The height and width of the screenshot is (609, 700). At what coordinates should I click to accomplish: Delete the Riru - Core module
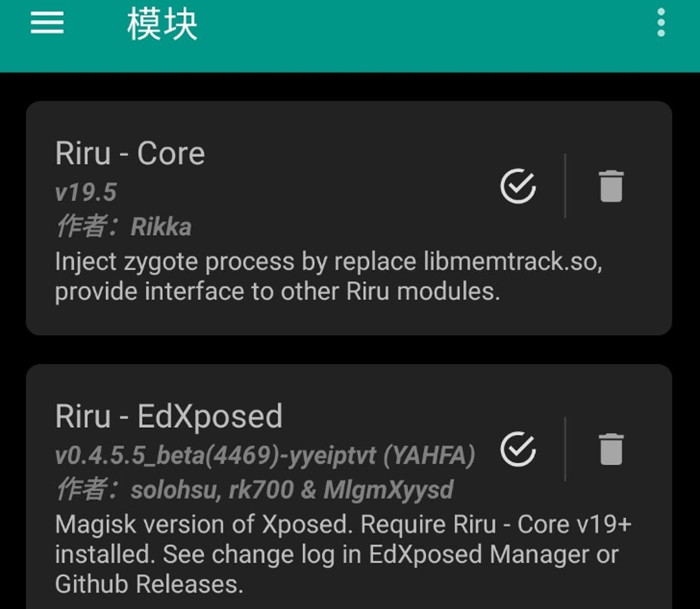pyautogui.click(x=611, y=186)
